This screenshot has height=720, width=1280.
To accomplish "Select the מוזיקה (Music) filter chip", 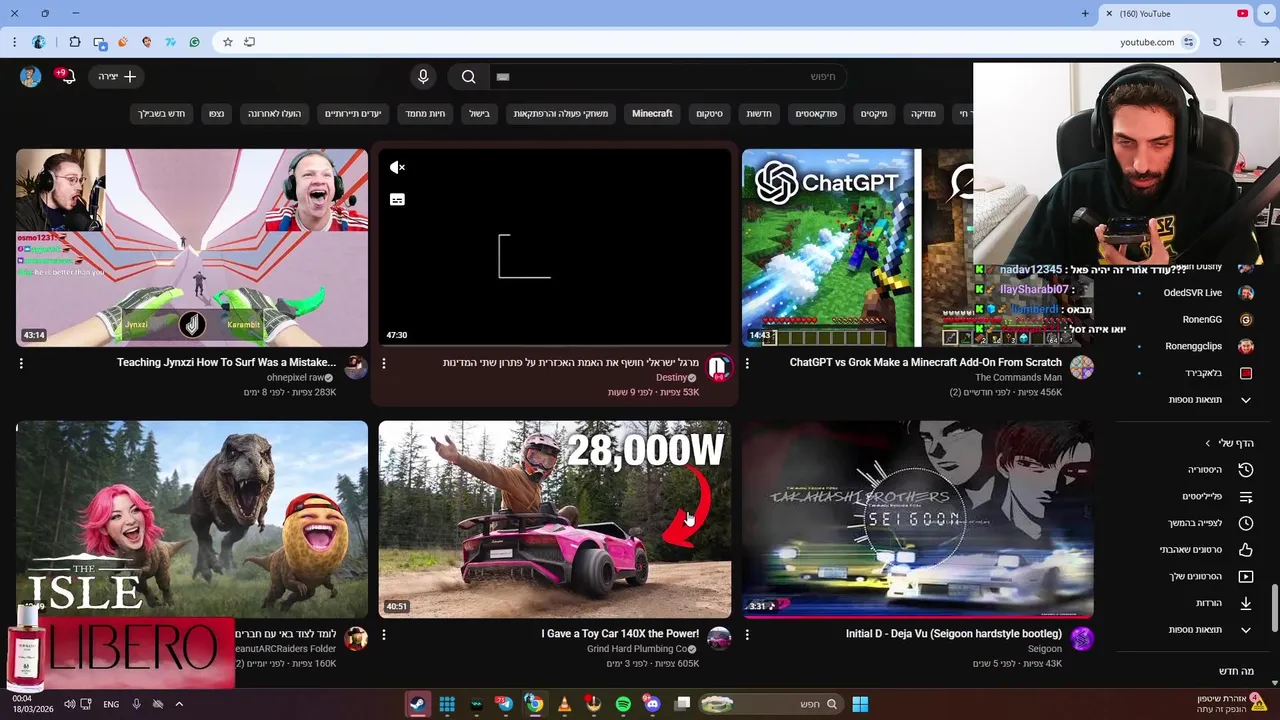I will 923,114.
